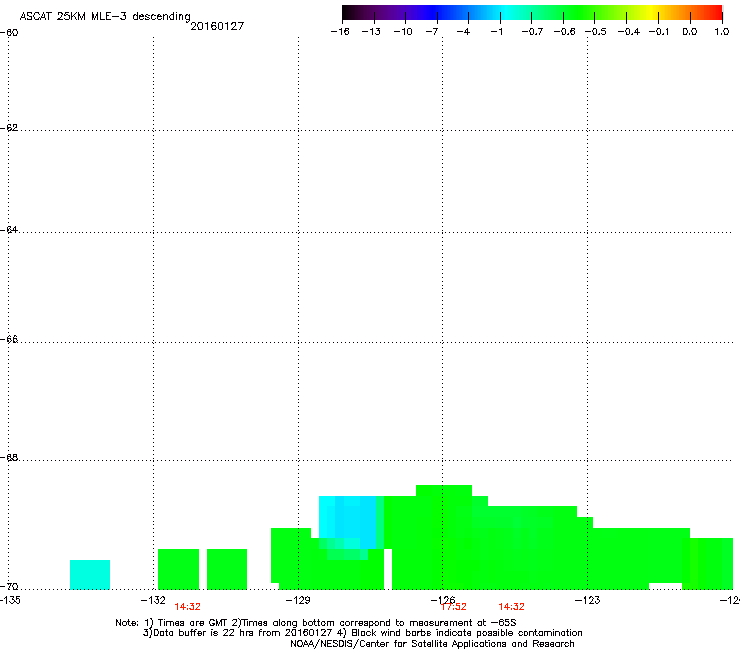Screen dimensions: 740x650
Task: Click the isolated cyan cell near -134
Action: [x=90, y=574]
